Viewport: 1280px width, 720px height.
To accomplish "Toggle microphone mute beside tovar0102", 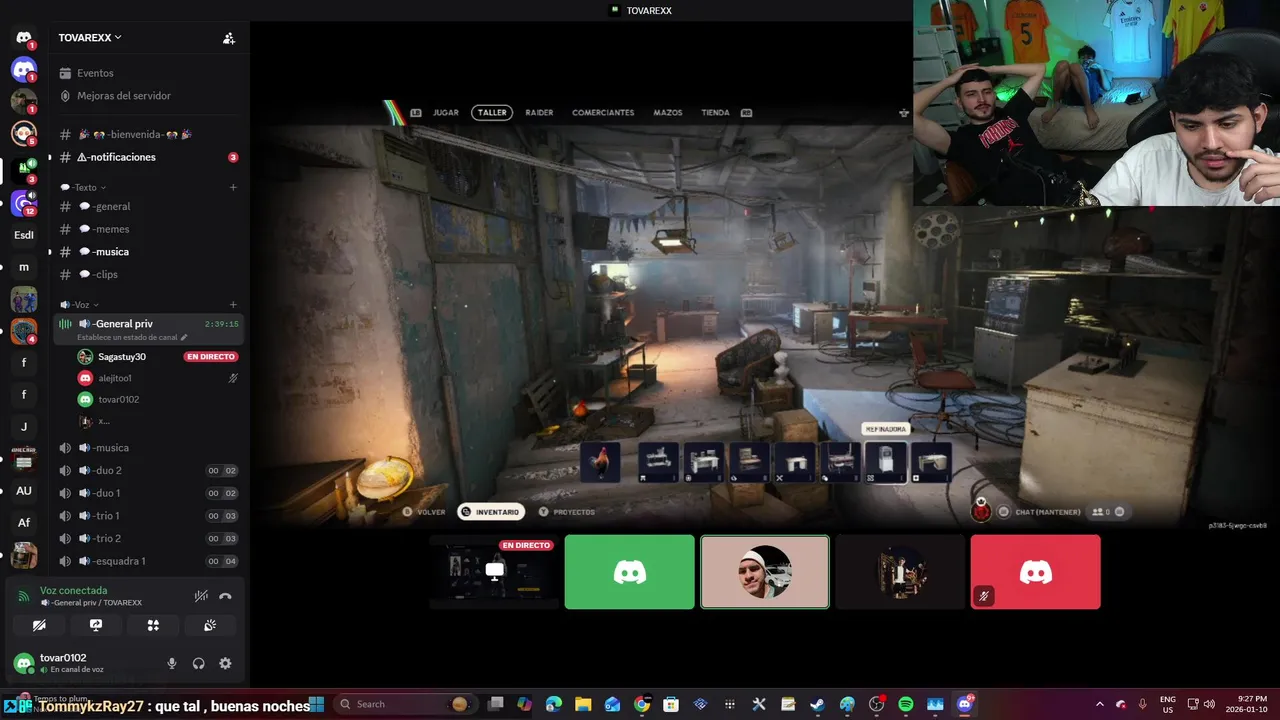I will click(172, 663).
